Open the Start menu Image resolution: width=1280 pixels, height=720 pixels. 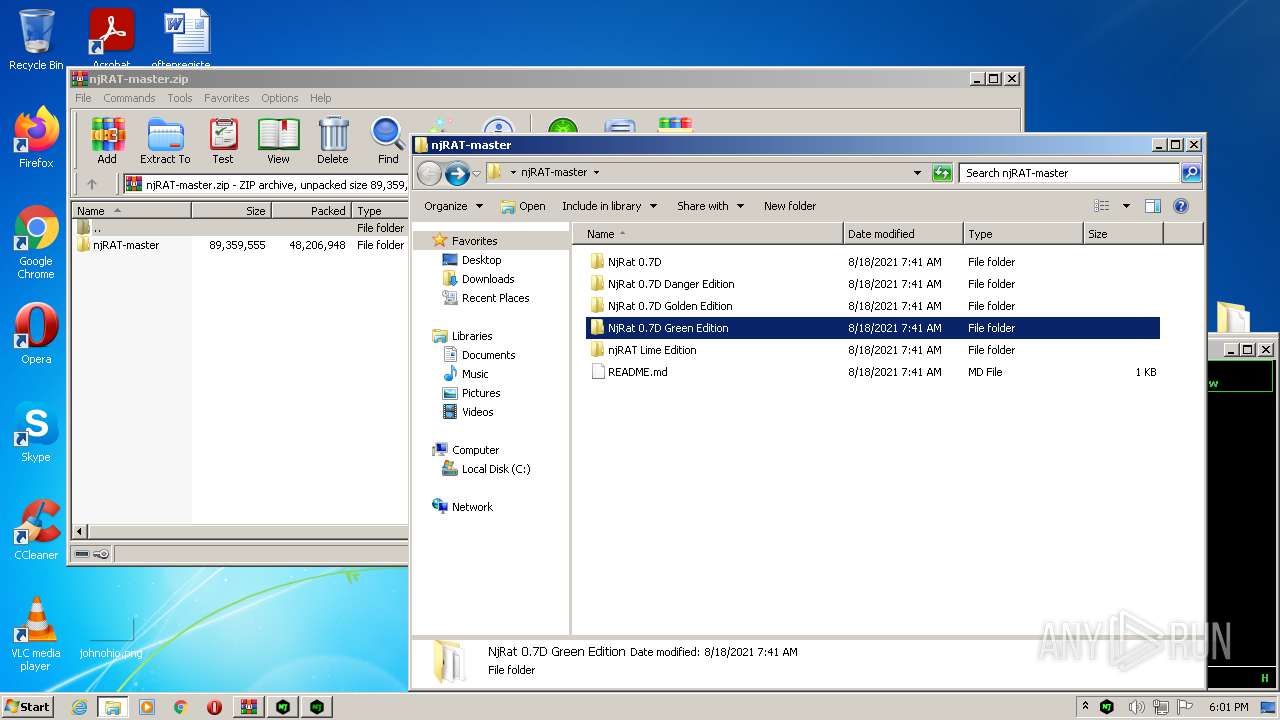(x=27, y=707)
